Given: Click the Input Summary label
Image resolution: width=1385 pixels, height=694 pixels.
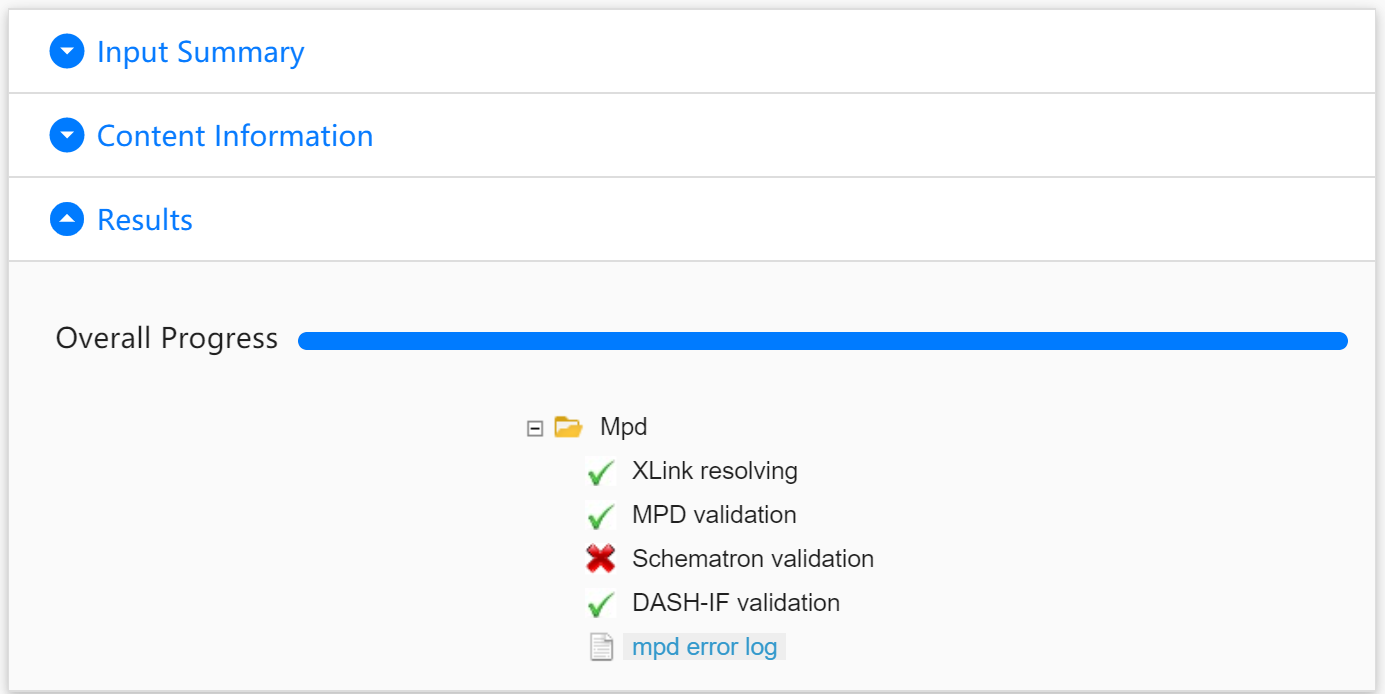Looking at the screenshot, I should click(x=200, y=51).
